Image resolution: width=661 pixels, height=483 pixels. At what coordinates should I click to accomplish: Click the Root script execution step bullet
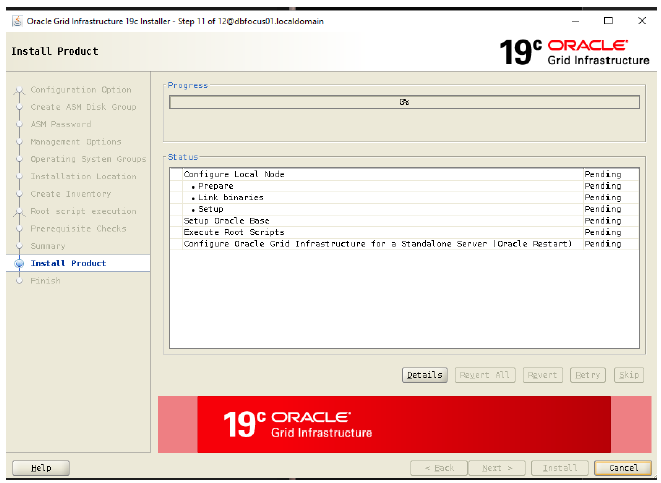pos(19,212)
